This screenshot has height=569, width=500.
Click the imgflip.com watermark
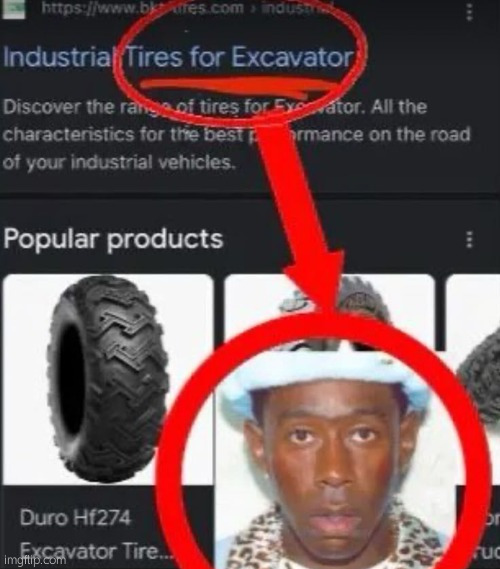(x=34, y=560)
